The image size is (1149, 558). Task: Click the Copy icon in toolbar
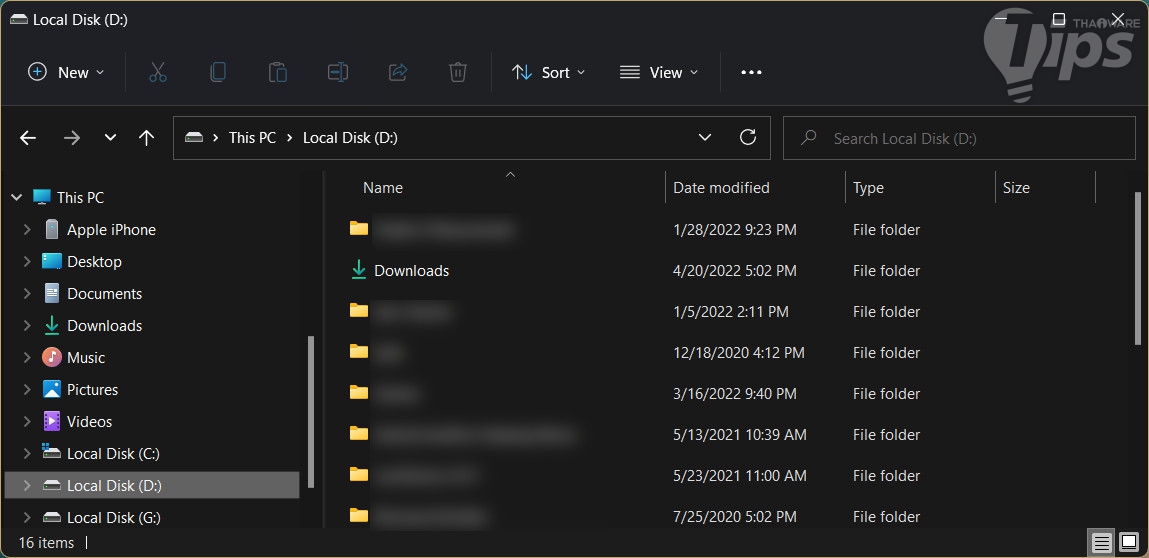[217, 72]
